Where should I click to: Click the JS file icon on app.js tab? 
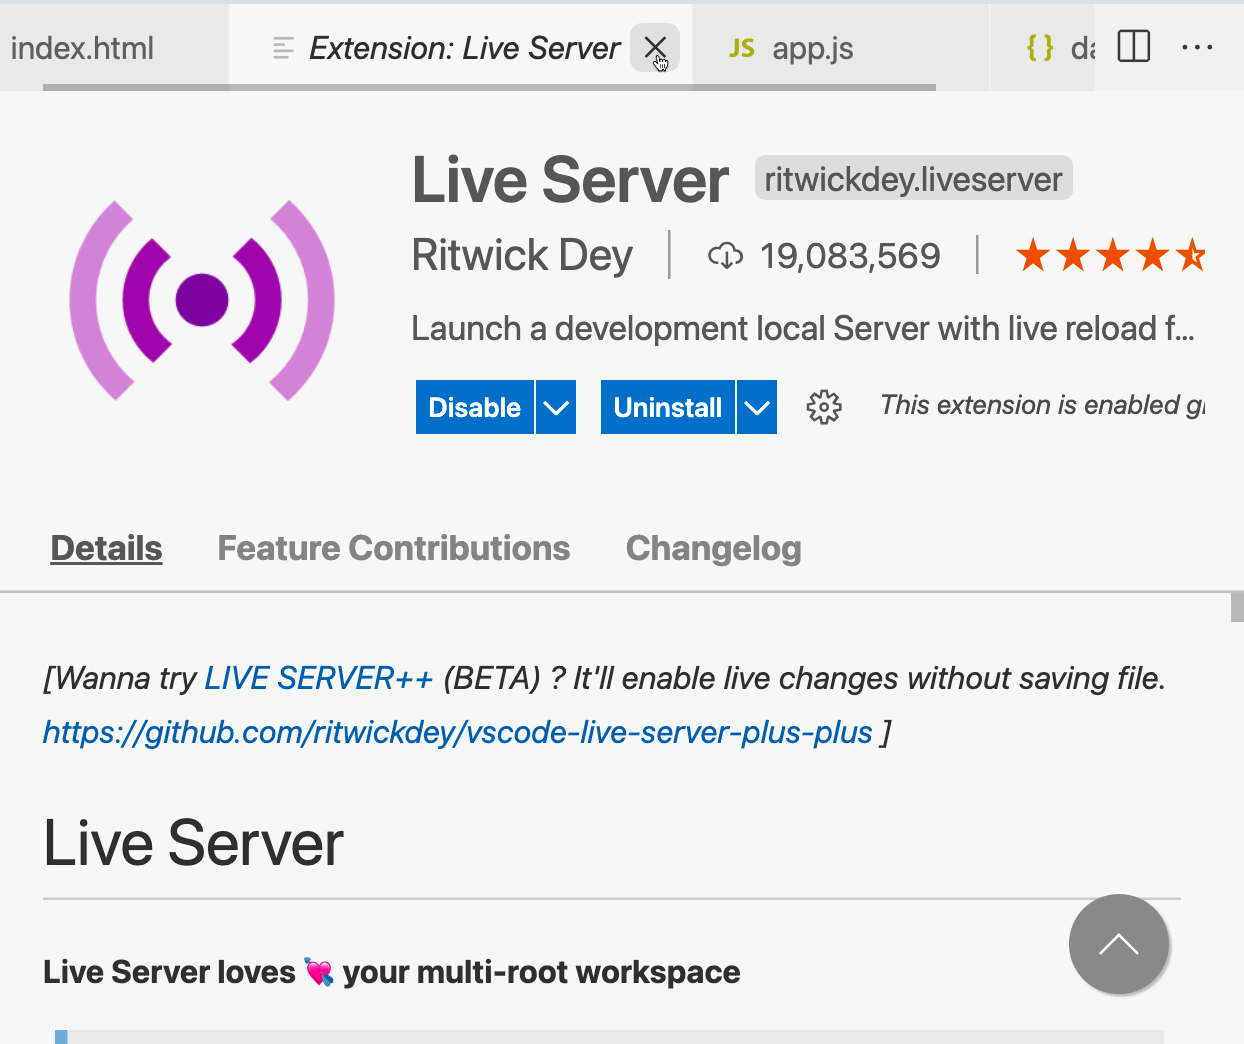[742, 48]
